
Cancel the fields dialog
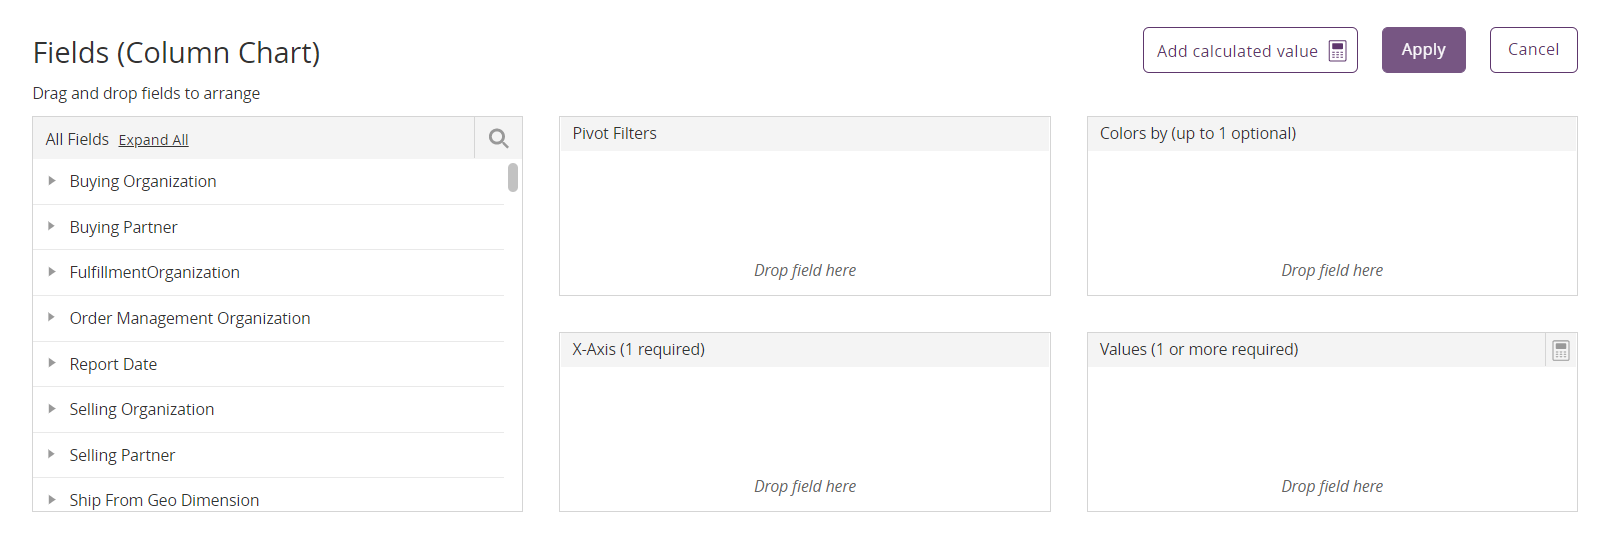(1533, 50)
